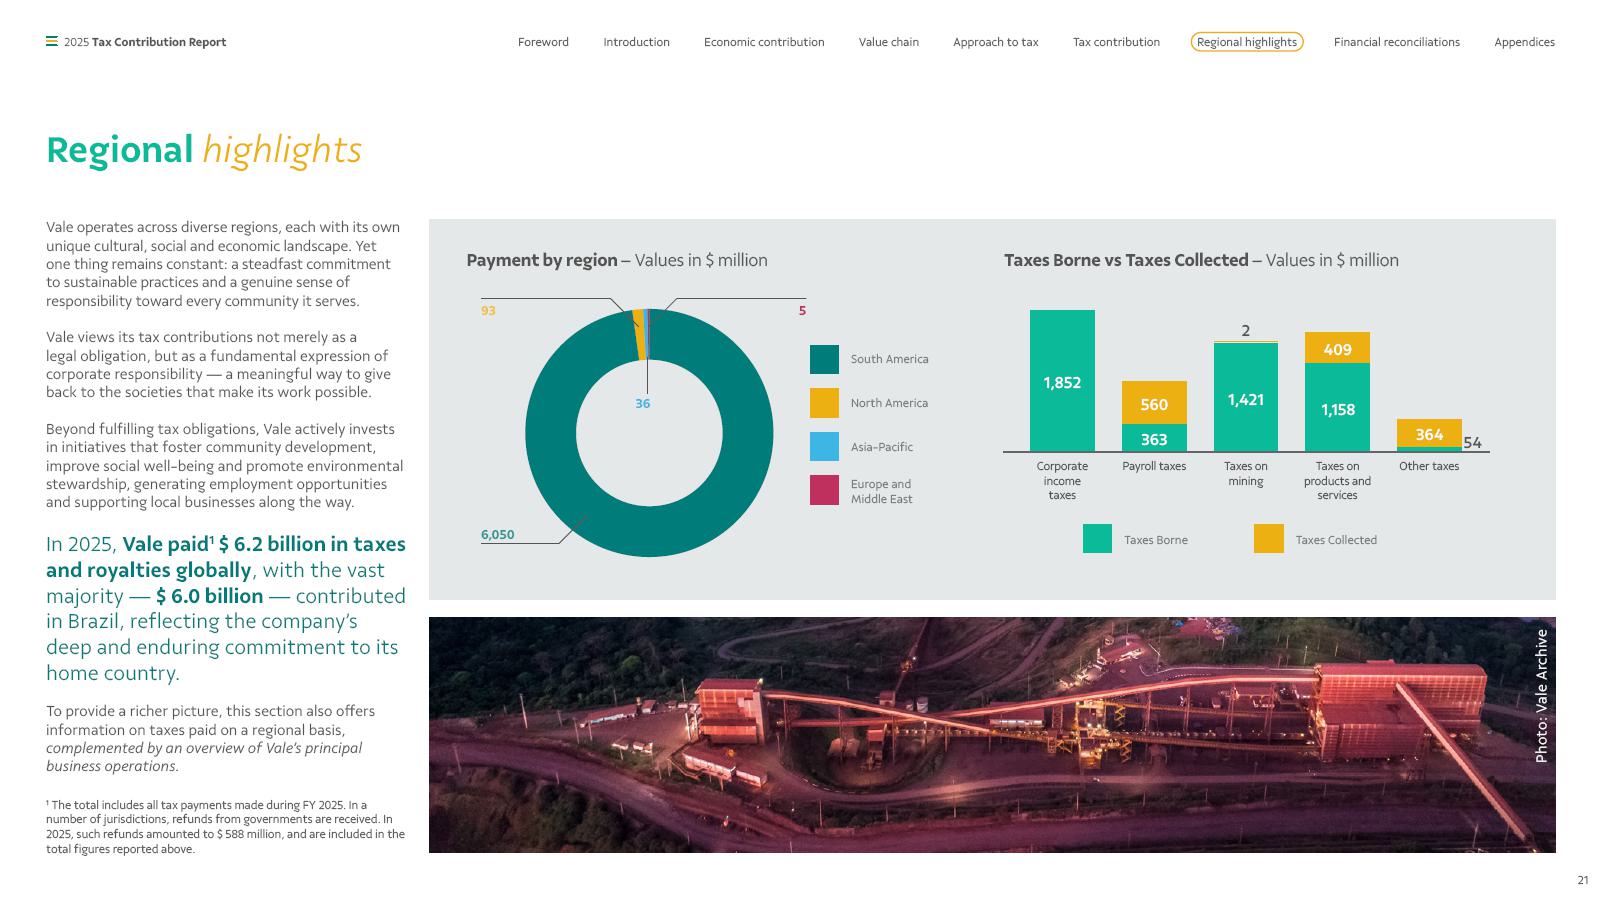Click the Asia-Pacific legend label
1600x902 pixels.
(x=882, y=447)
